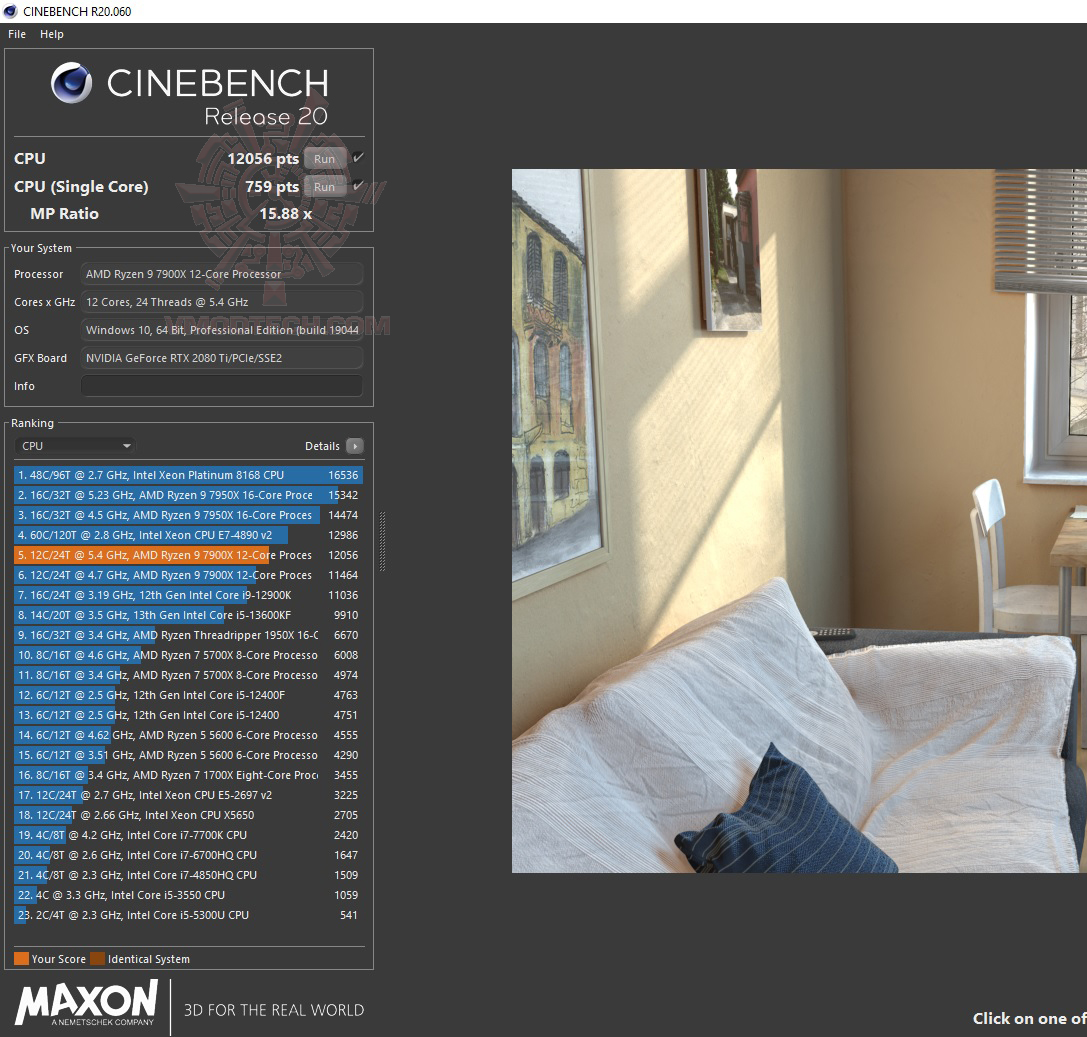Viewport: 1087px width, 1037px height.
Task: Click the Details label in Ranking
Action: pos(322,446)
